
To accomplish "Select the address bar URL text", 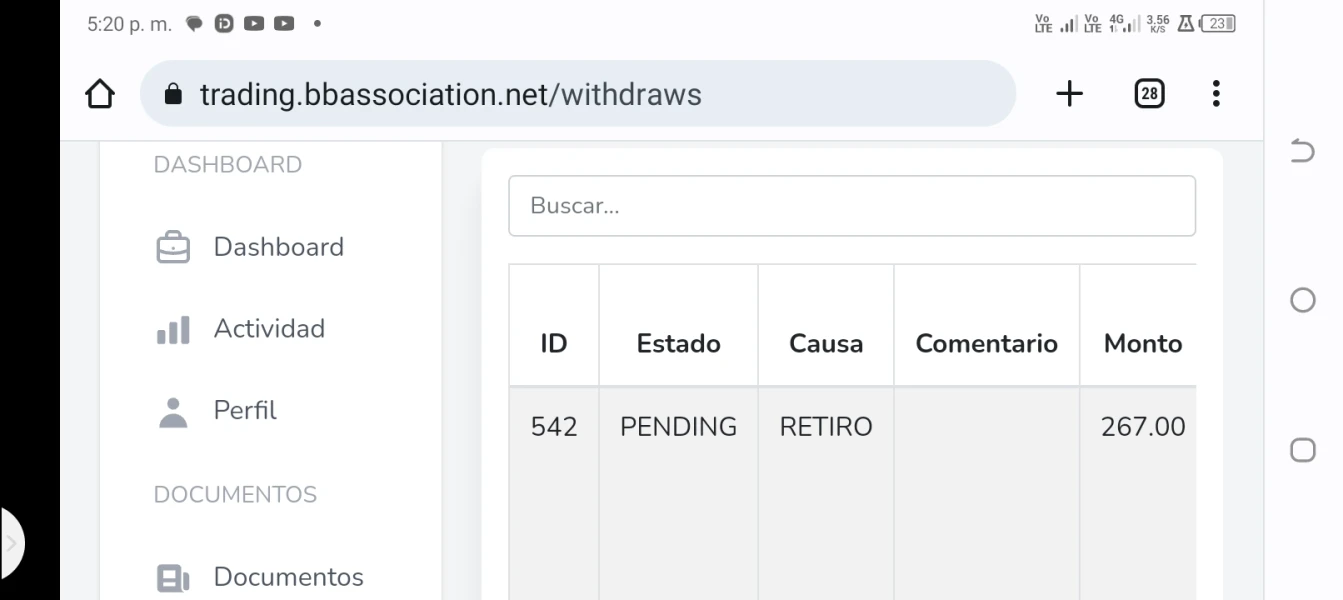I will tap(450, 95).
